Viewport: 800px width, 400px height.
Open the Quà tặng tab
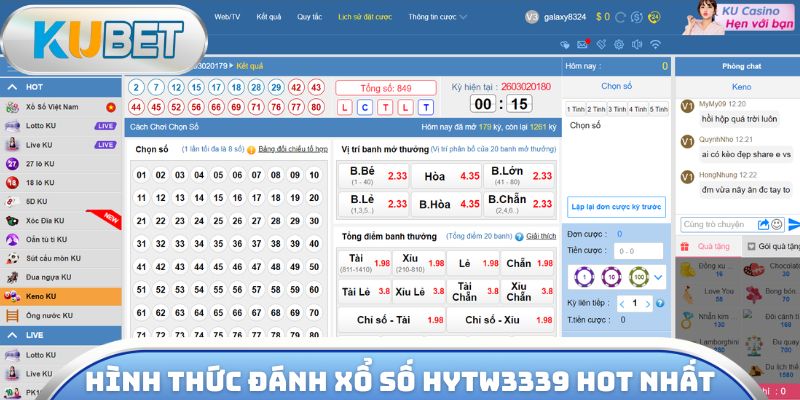click(x=708, y=246)
